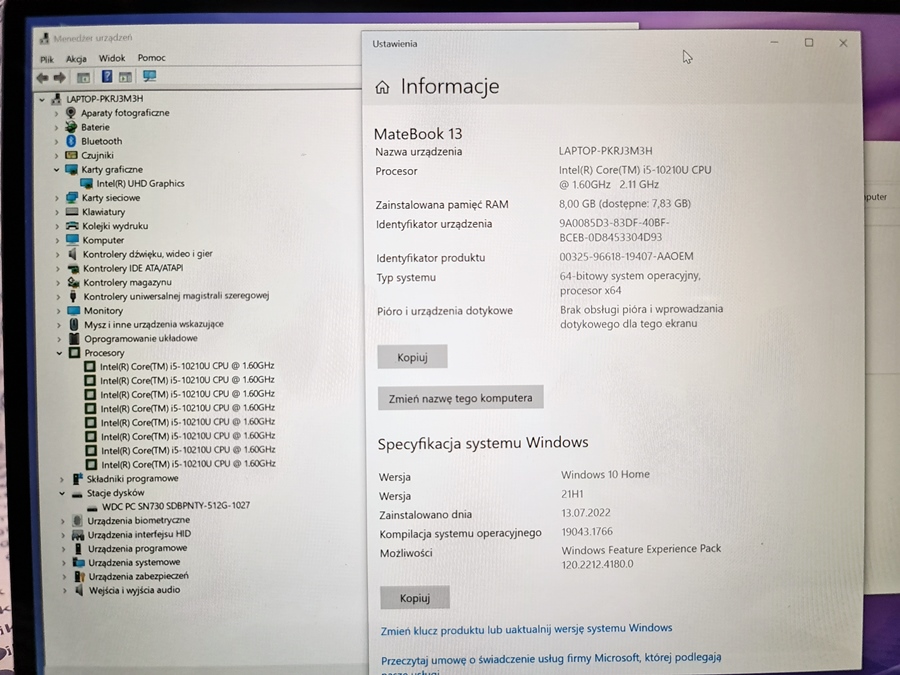900x675 pixels.
Task: Select the Klawiatury keyboard icon
Action: click(72, 212)
